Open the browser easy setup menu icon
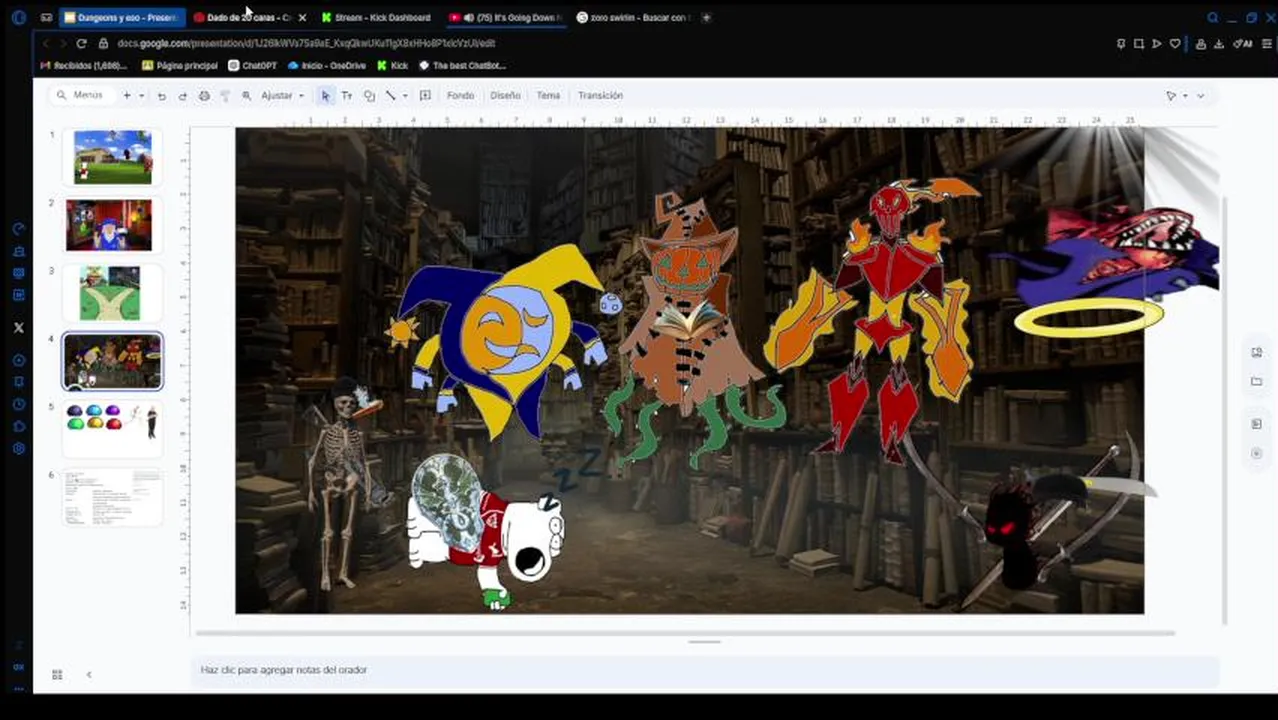 [x=1268, y=43]
